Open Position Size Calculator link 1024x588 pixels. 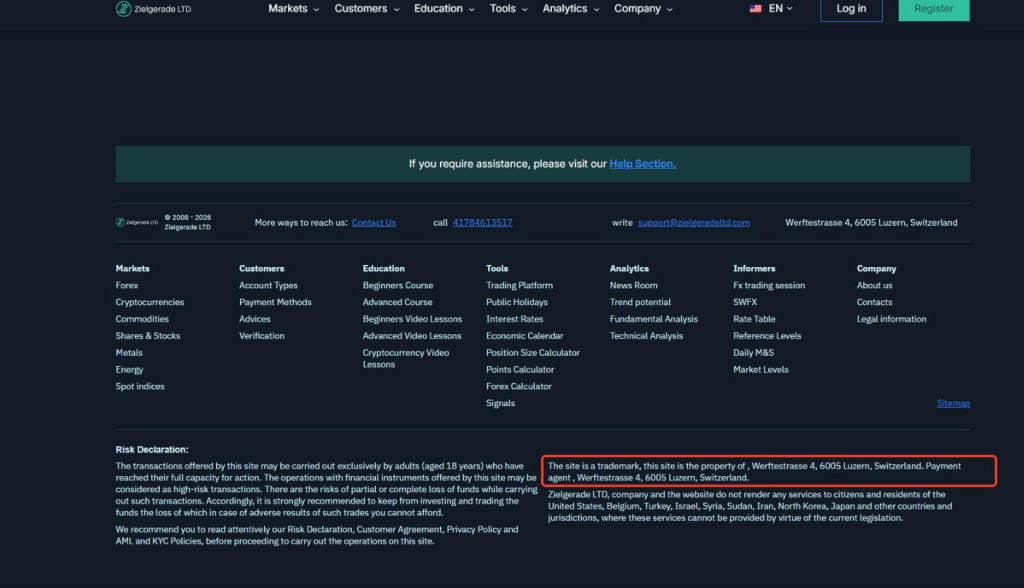tap(532, 353)
